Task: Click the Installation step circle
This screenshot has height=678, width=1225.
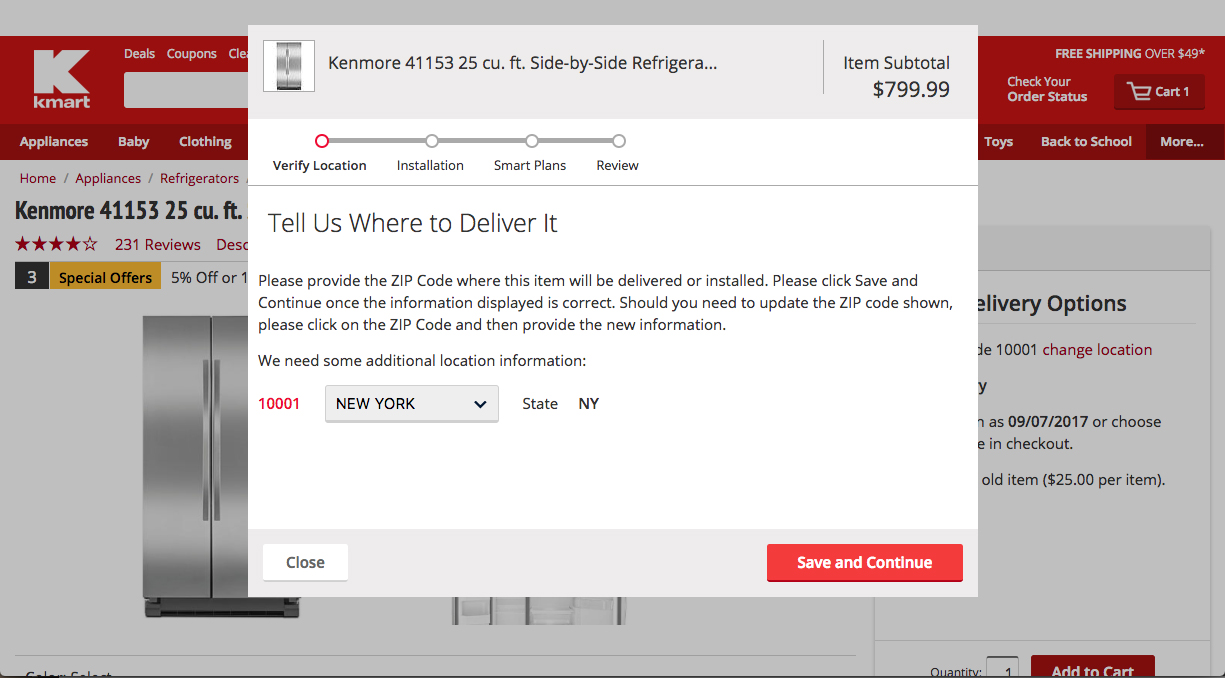Action: pyautogui.click(x=432, y=141)
